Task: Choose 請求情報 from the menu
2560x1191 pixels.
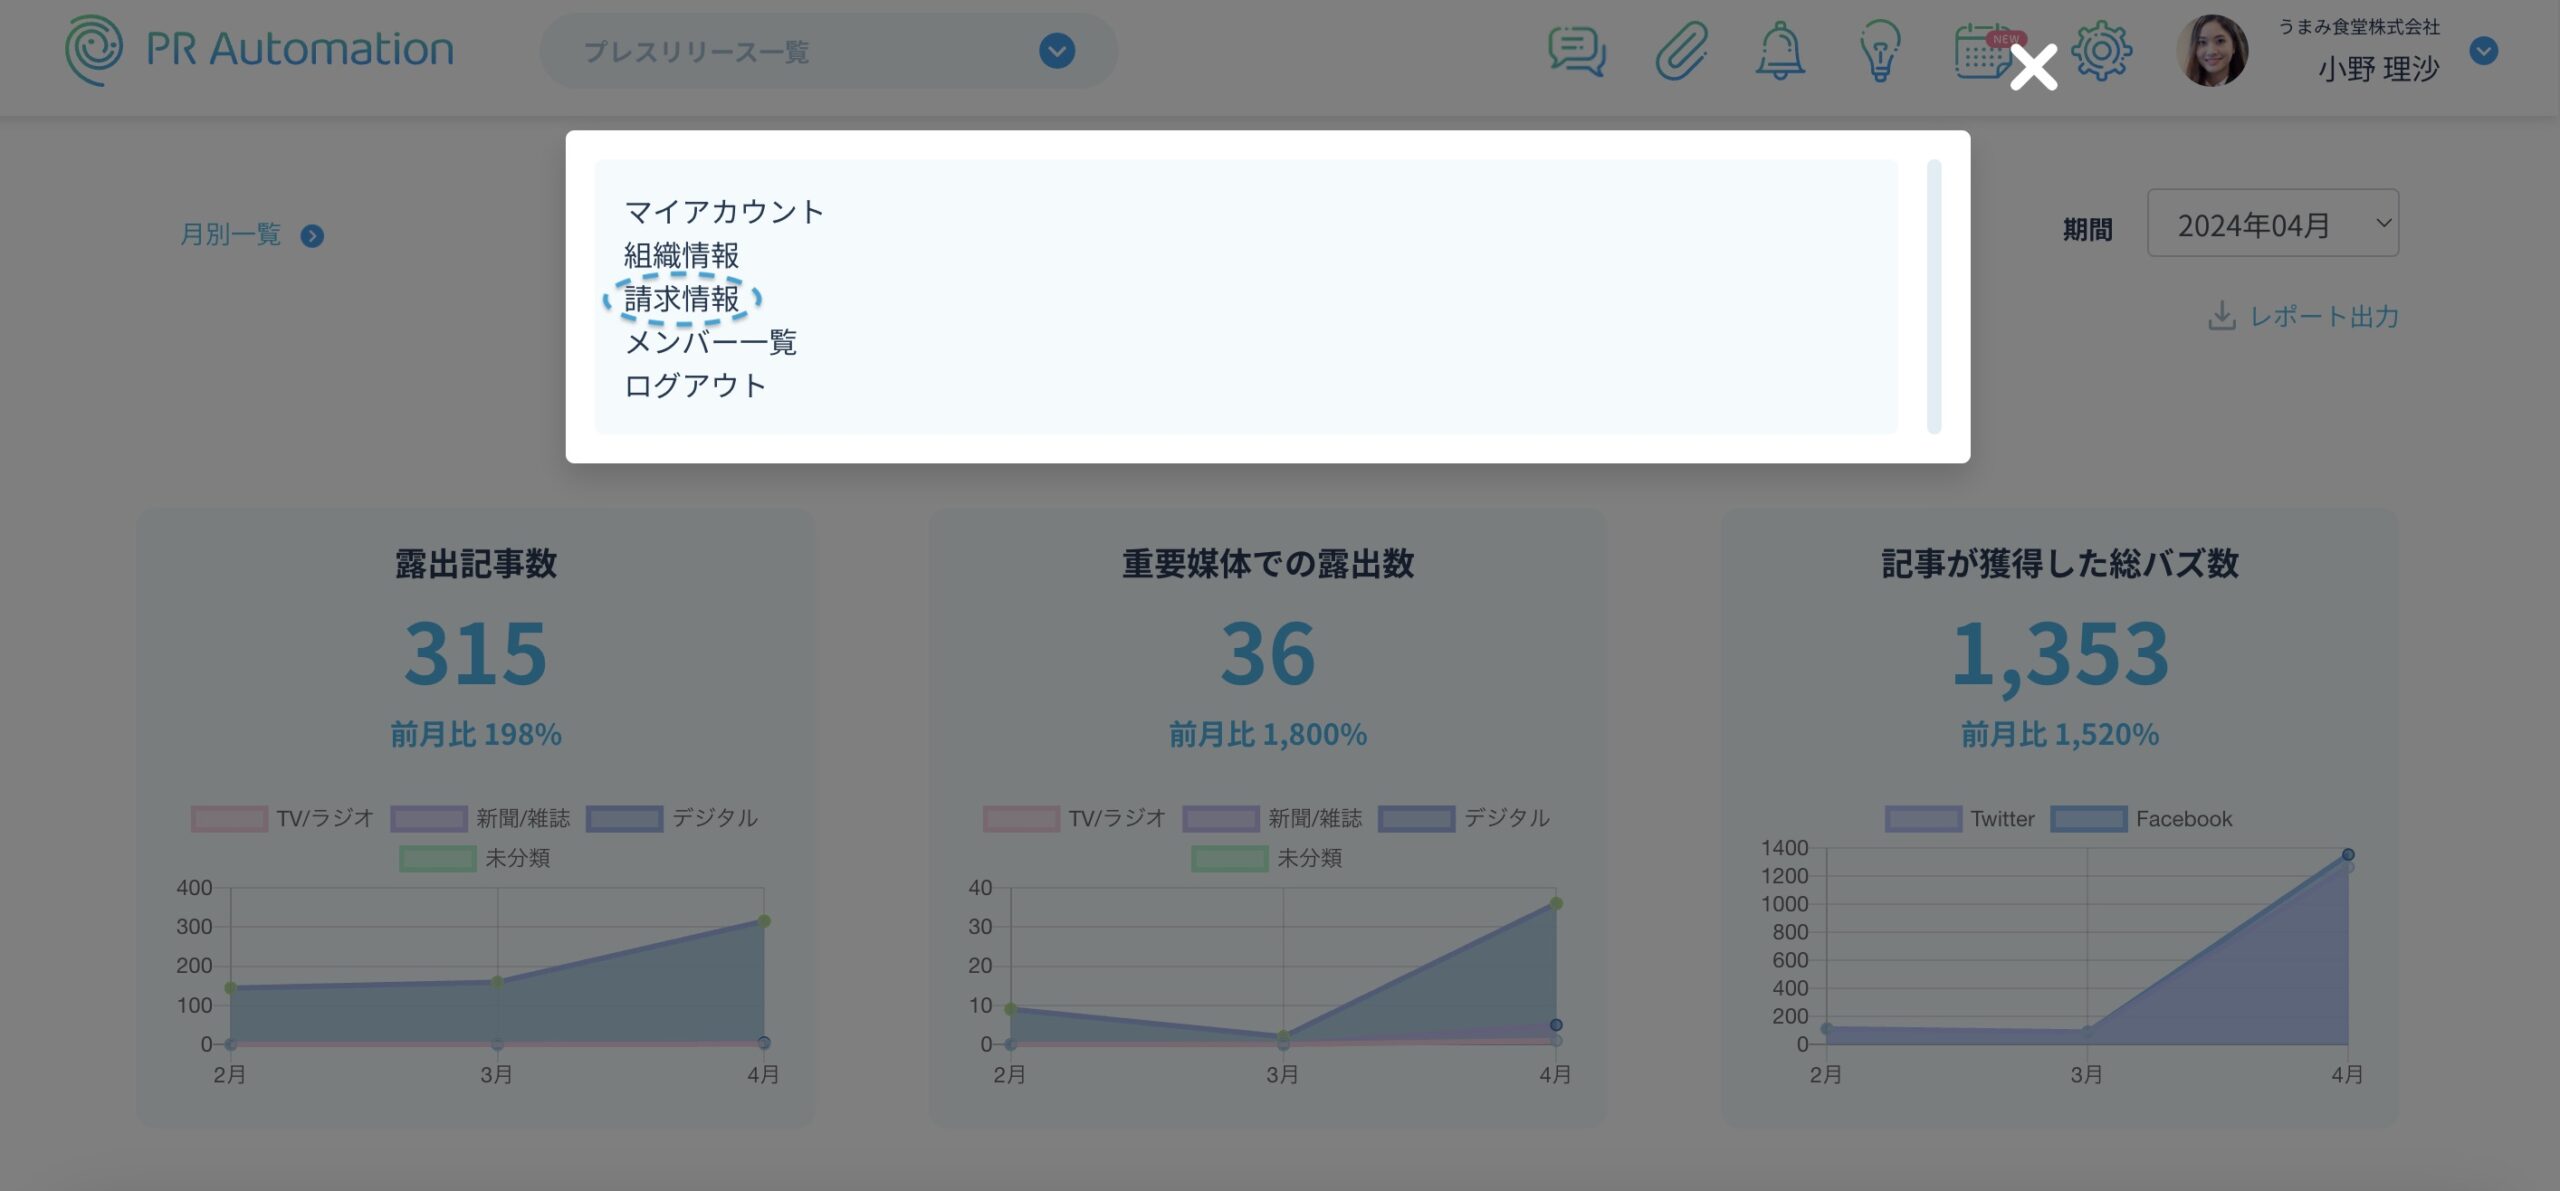Action: 681,299
